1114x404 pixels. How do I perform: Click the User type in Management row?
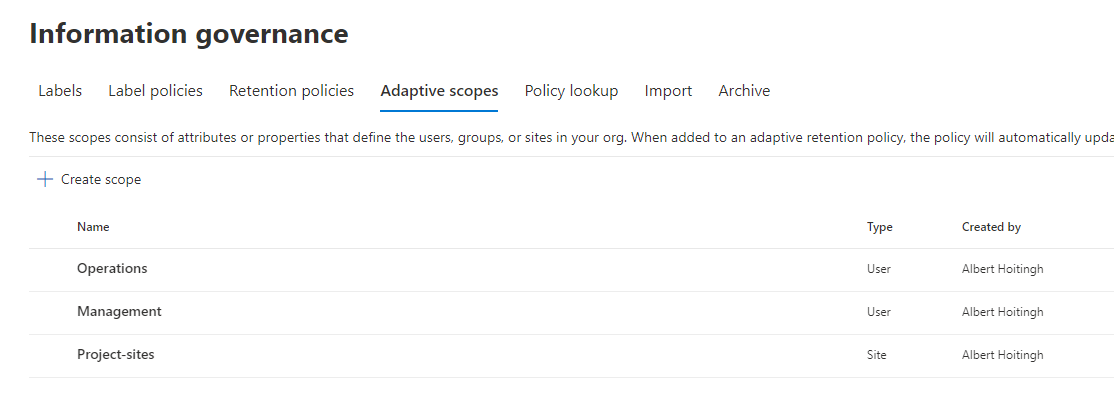(878, 312)
